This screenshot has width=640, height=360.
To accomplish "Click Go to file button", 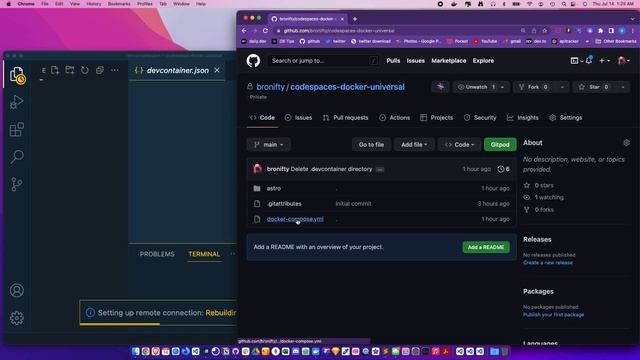I will [x=371, y=144].
